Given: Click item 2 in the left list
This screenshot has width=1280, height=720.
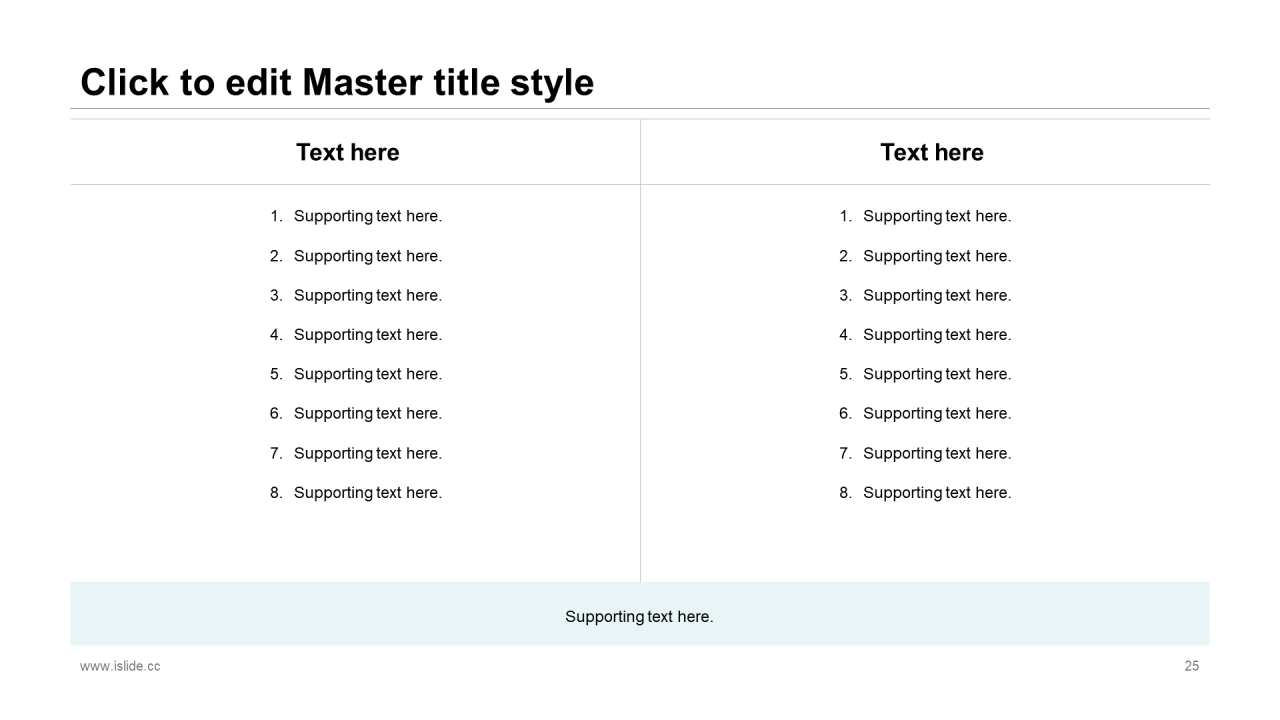Looking at the screenshot, I should click(367, 256).
